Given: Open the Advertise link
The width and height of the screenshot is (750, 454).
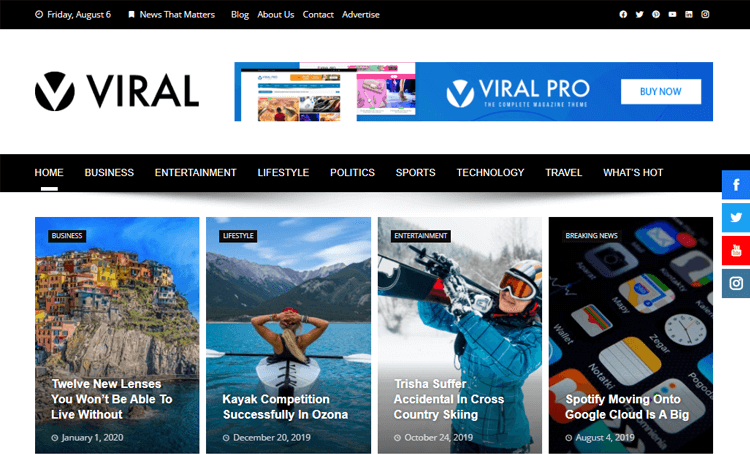Looking at the screenshot, I should click(361, 14).
